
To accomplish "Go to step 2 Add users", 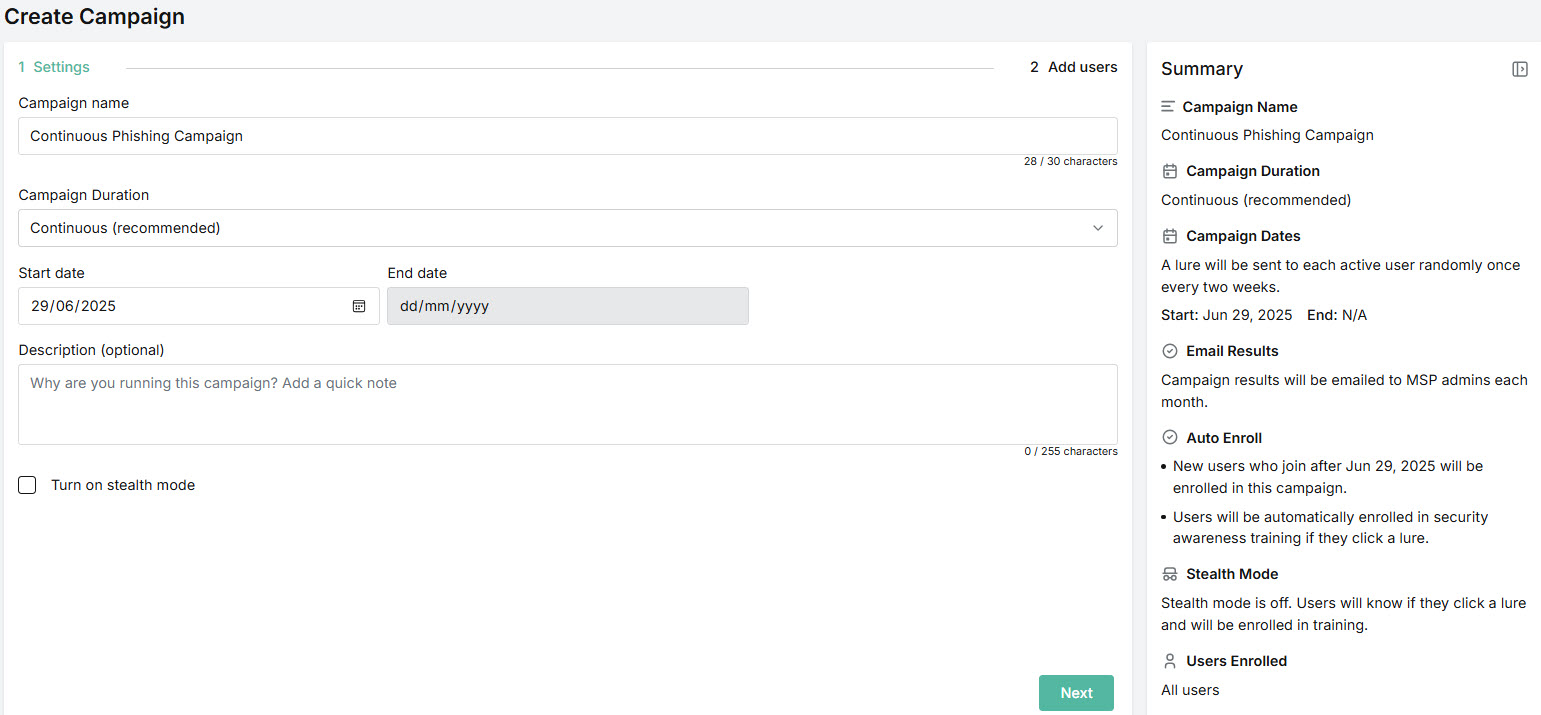I will [x=1074, y=67].
